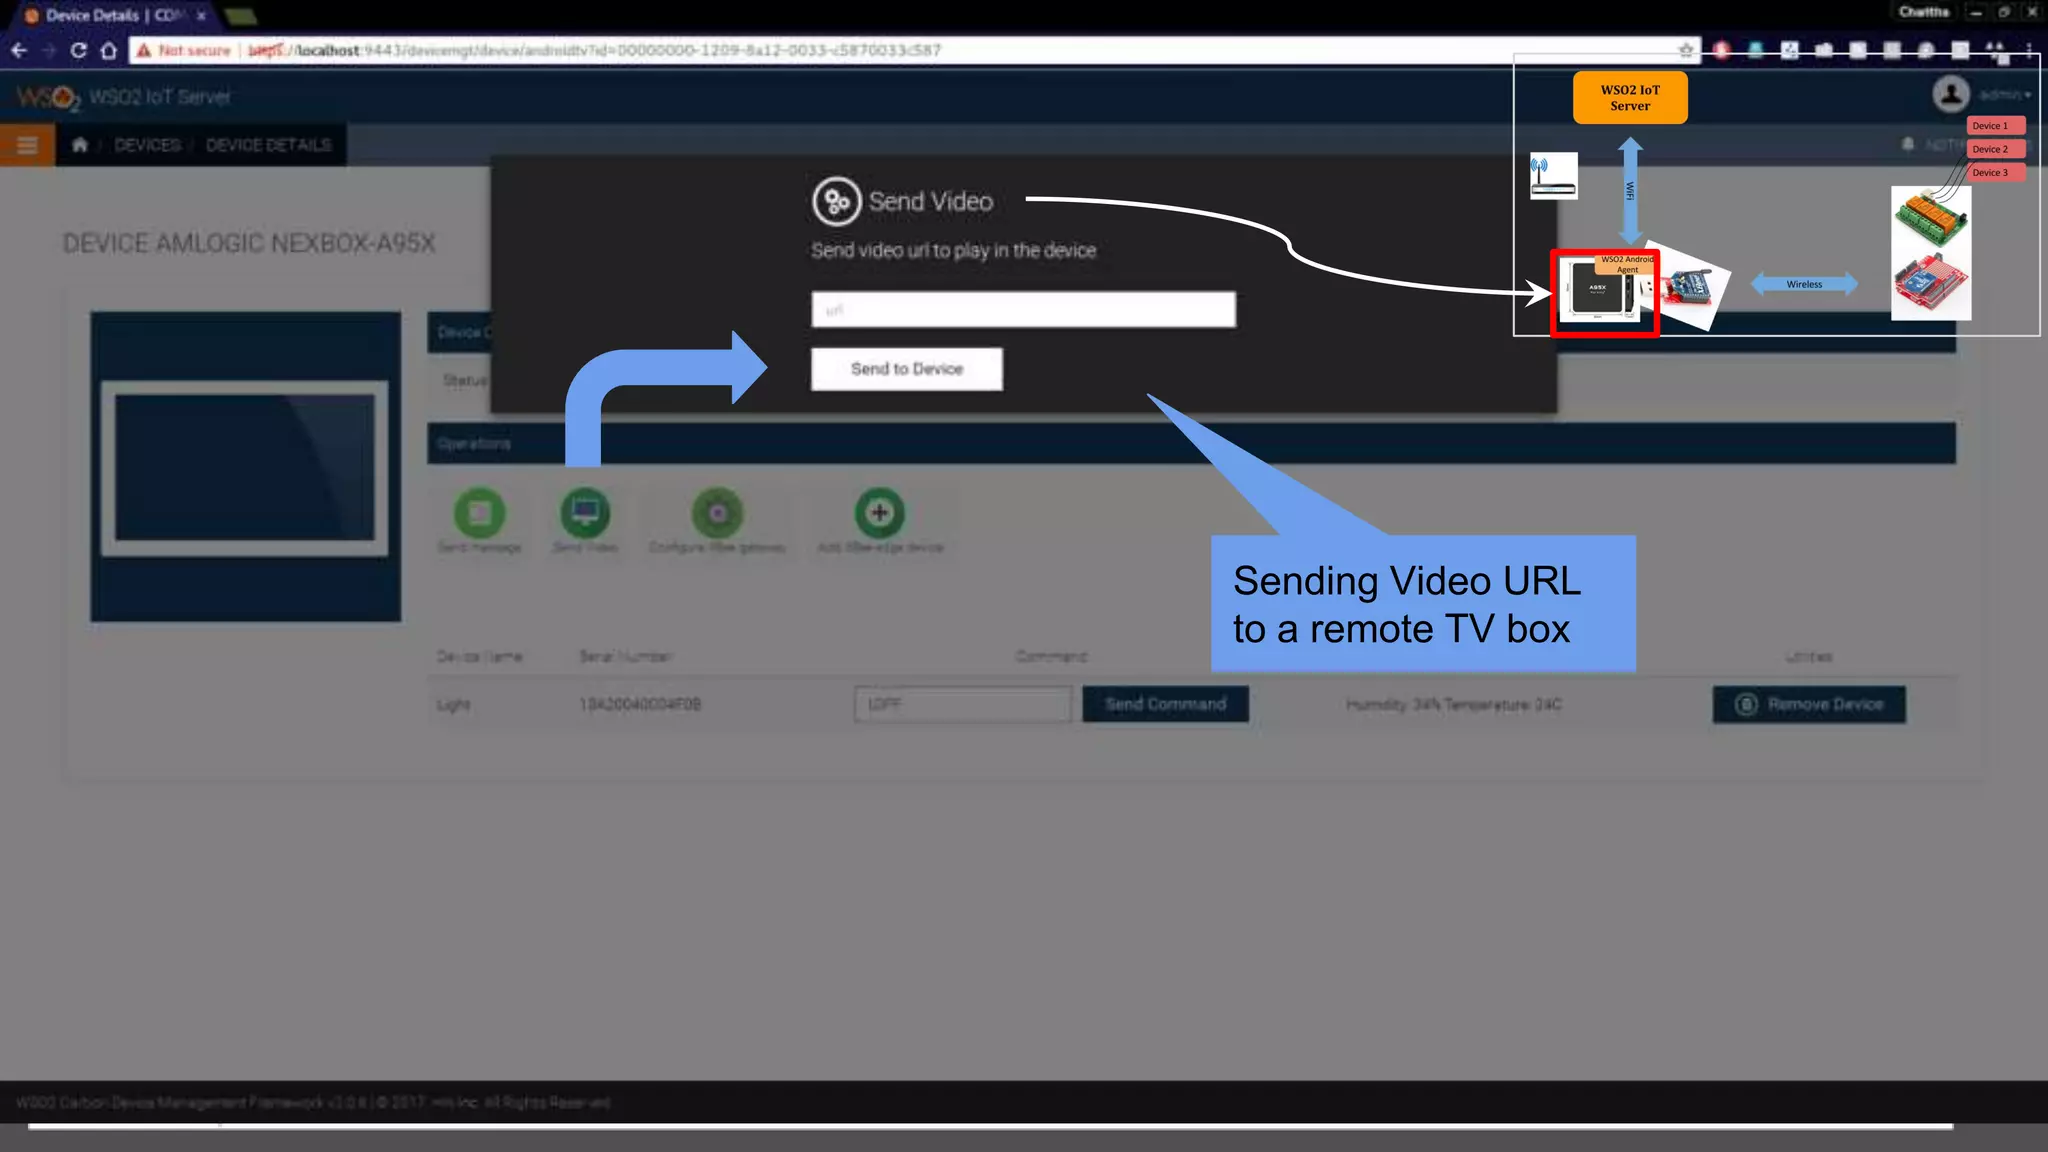The image size is (2048, 1152).
Task: Click the Humidity and Temperature reading text
Action: [x=1453, y=704]
